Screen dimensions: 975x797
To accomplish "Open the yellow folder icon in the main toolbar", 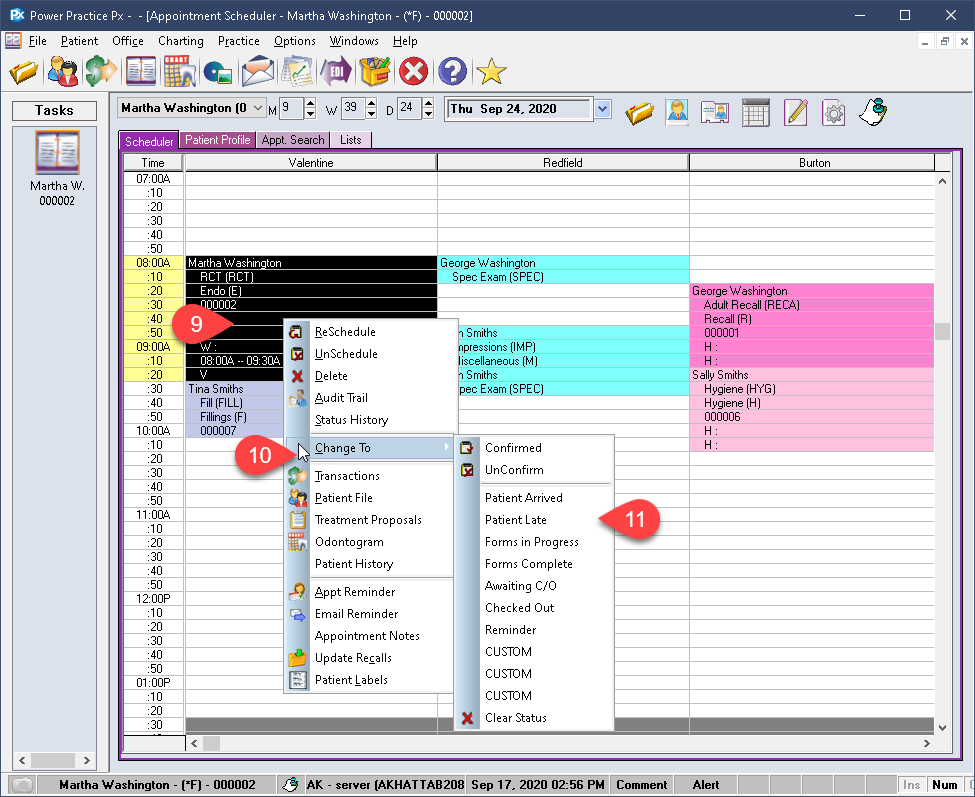I will pyautogui.click(x=24, y=71).
